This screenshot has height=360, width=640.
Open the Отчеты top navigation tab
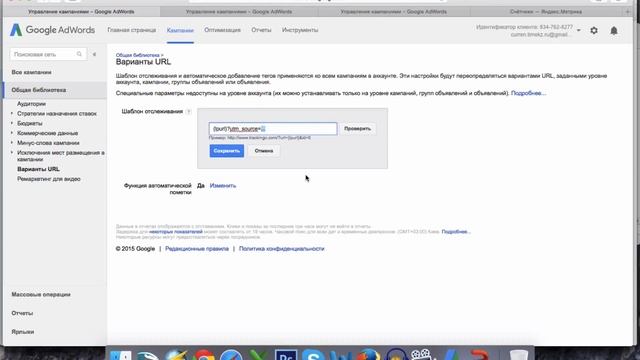(x=261, y=30)
